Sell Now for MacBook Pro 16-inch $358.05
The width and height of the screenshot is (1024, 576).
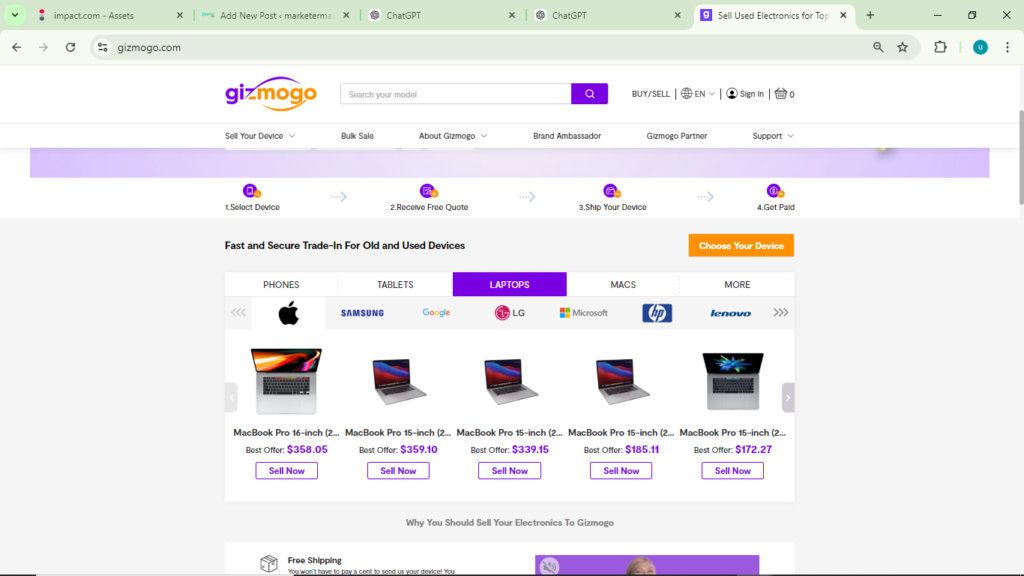click(x=287, y=471)
